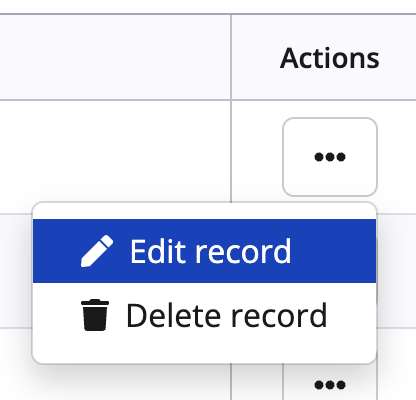Click the Actions column header
416x400 pixels.
(x=330, y=58)
